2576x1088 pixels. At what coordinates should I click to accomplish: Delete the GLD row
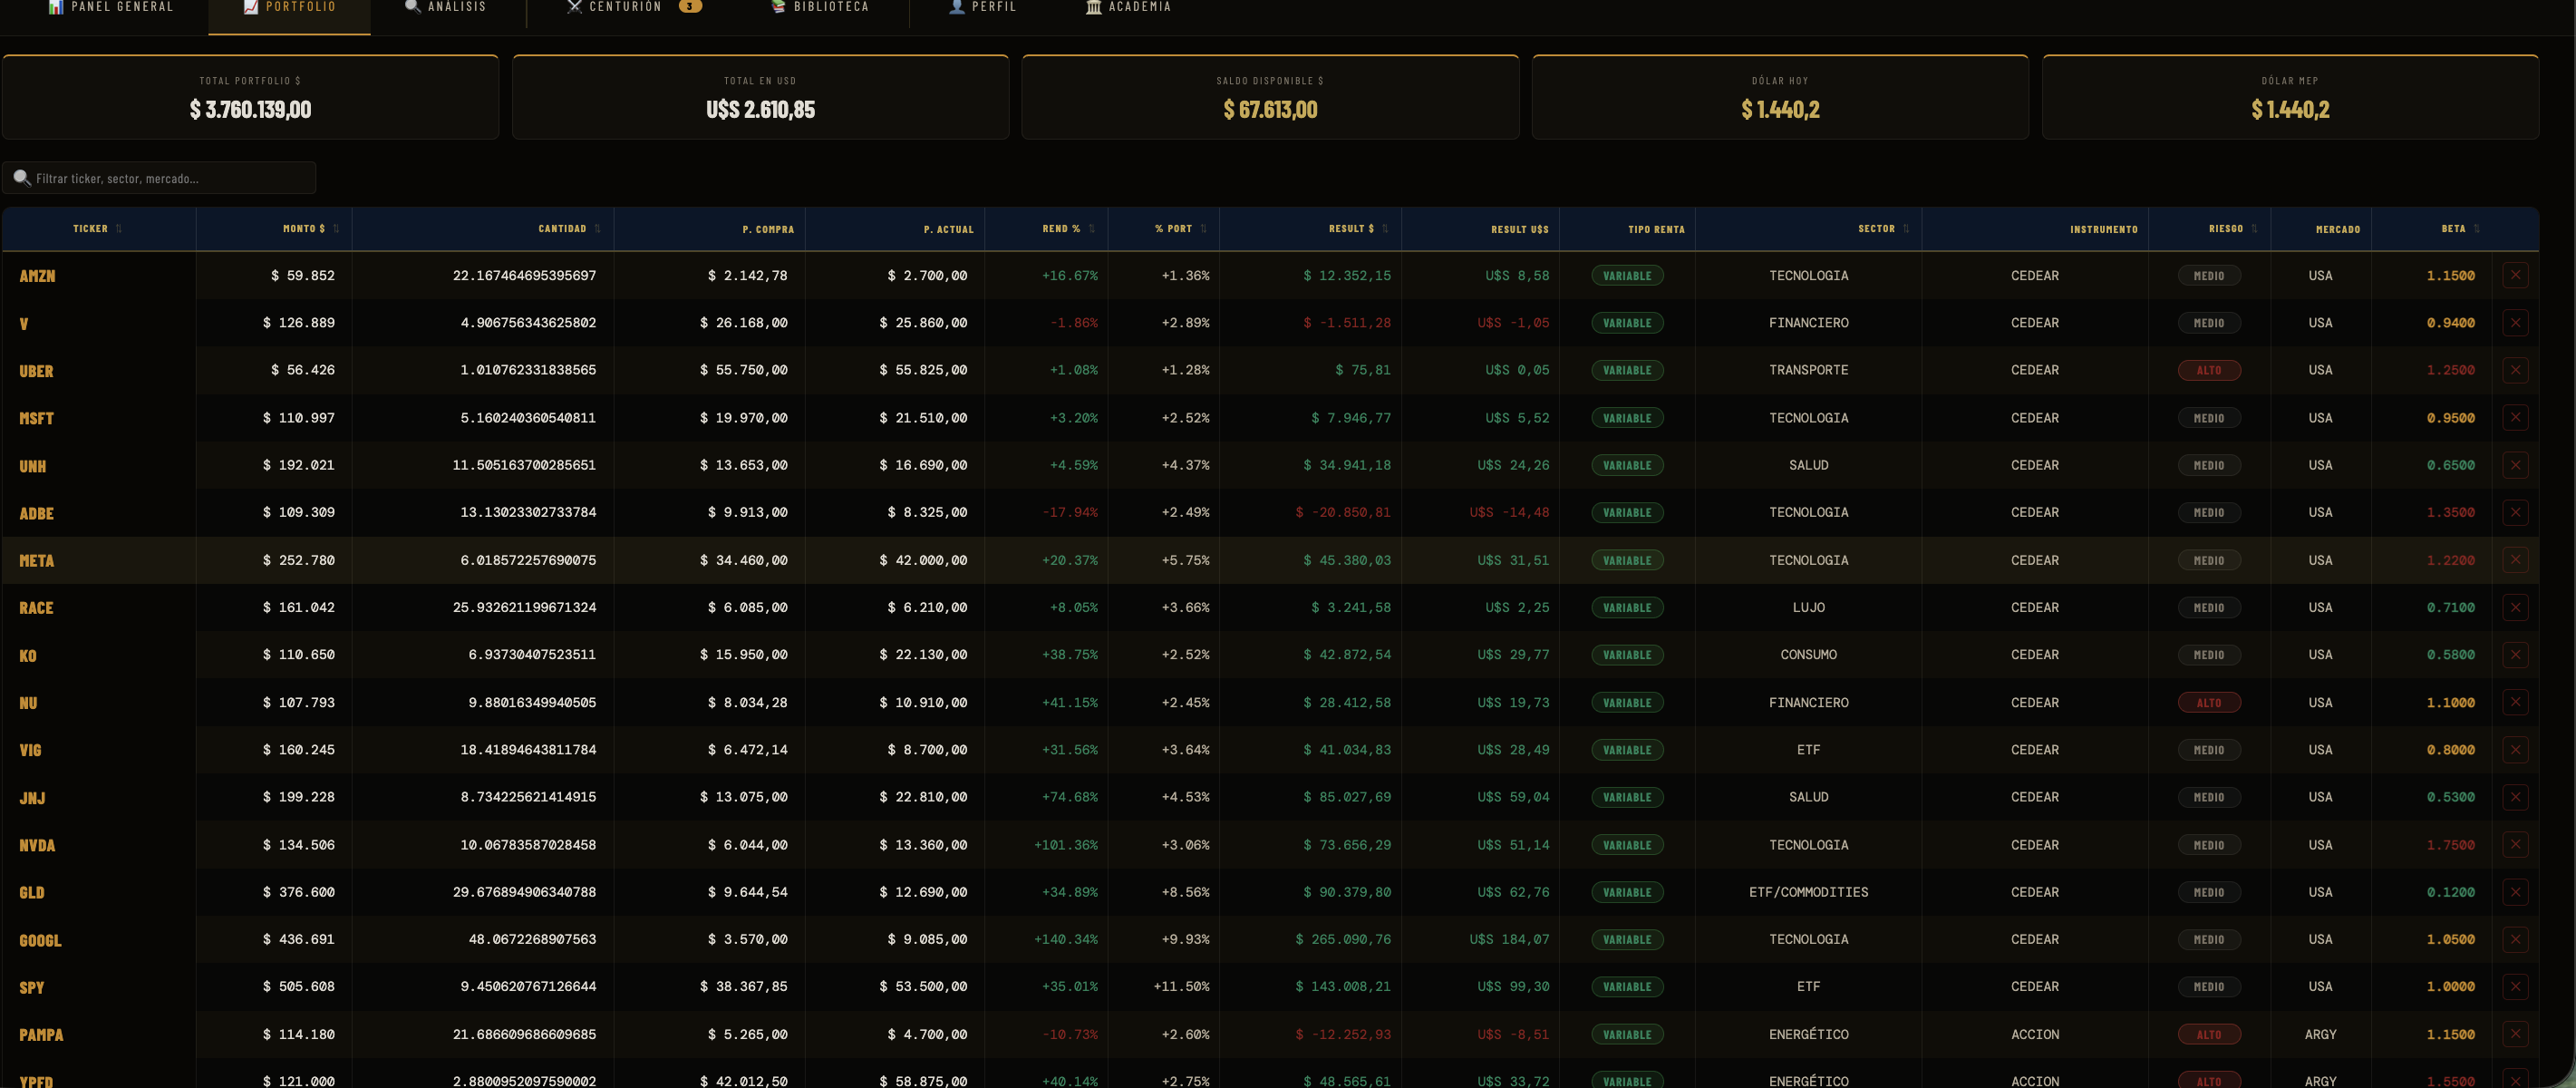[x=2515, y=892]
